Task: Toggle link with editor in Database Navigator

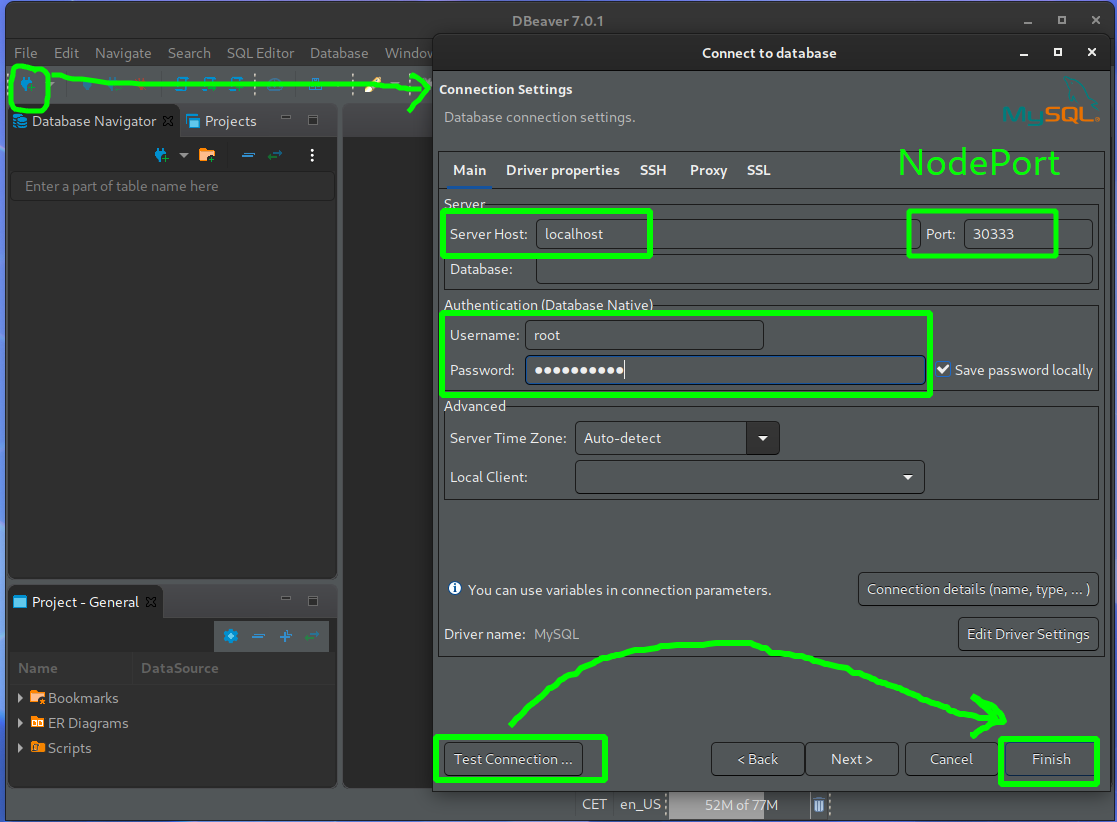Action: pos(275,155)
